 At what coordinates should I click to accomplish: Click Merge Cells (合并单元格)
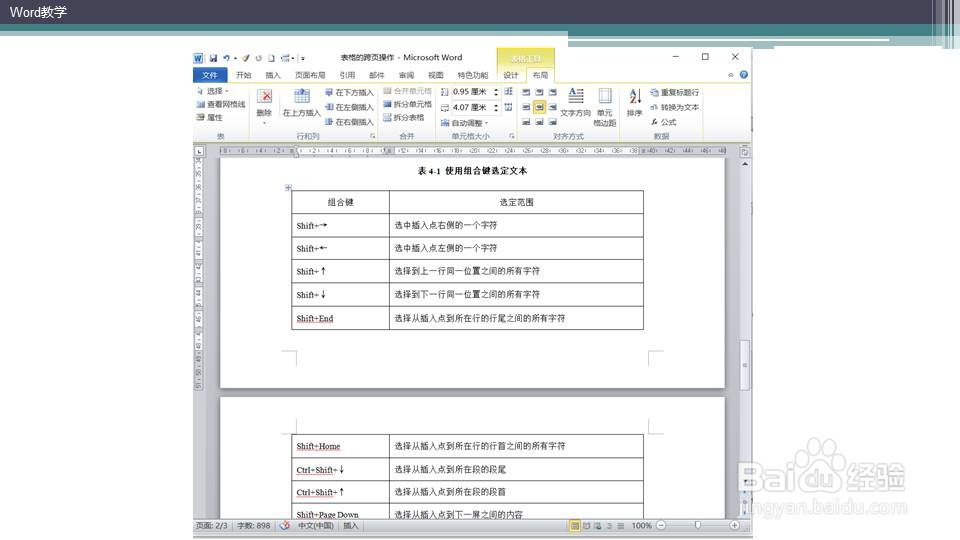point(407,91)
